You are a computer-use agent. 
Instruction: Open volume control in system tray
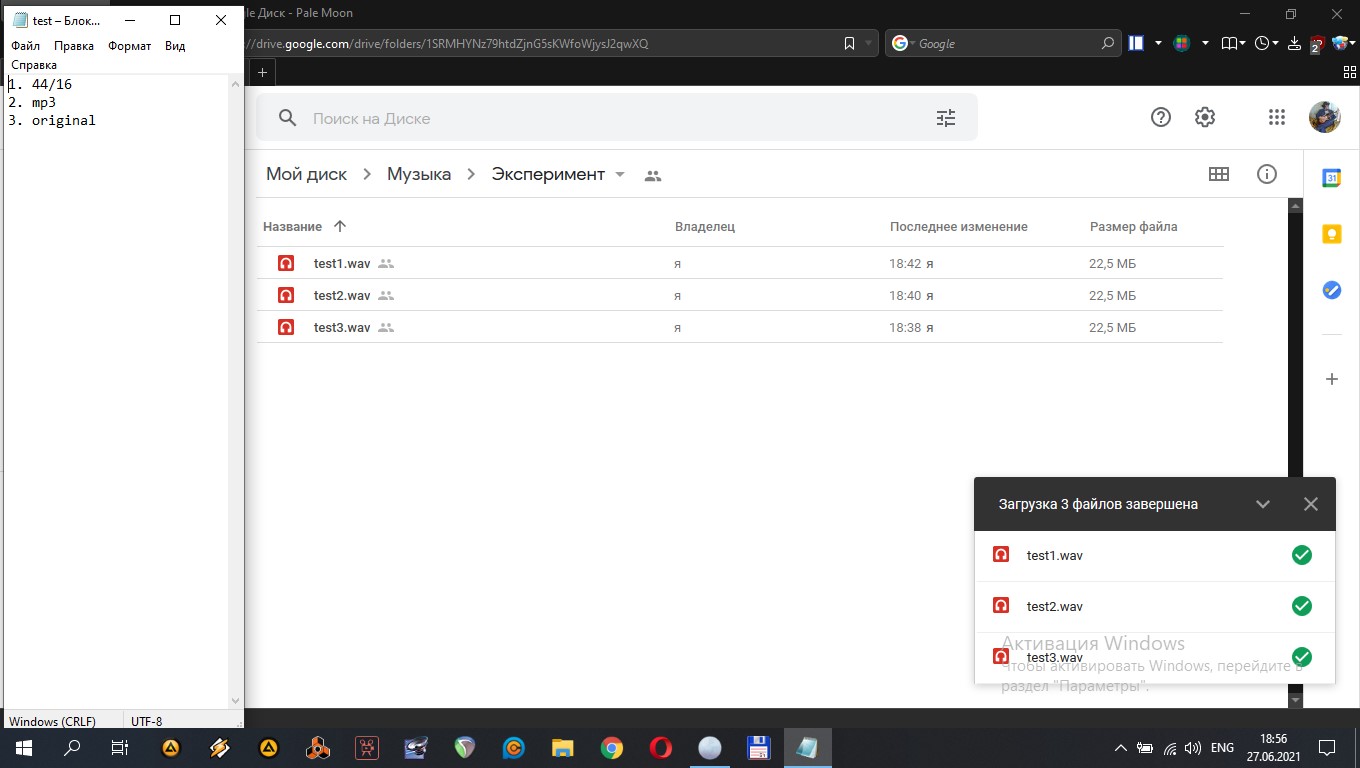click(1192, 748)
